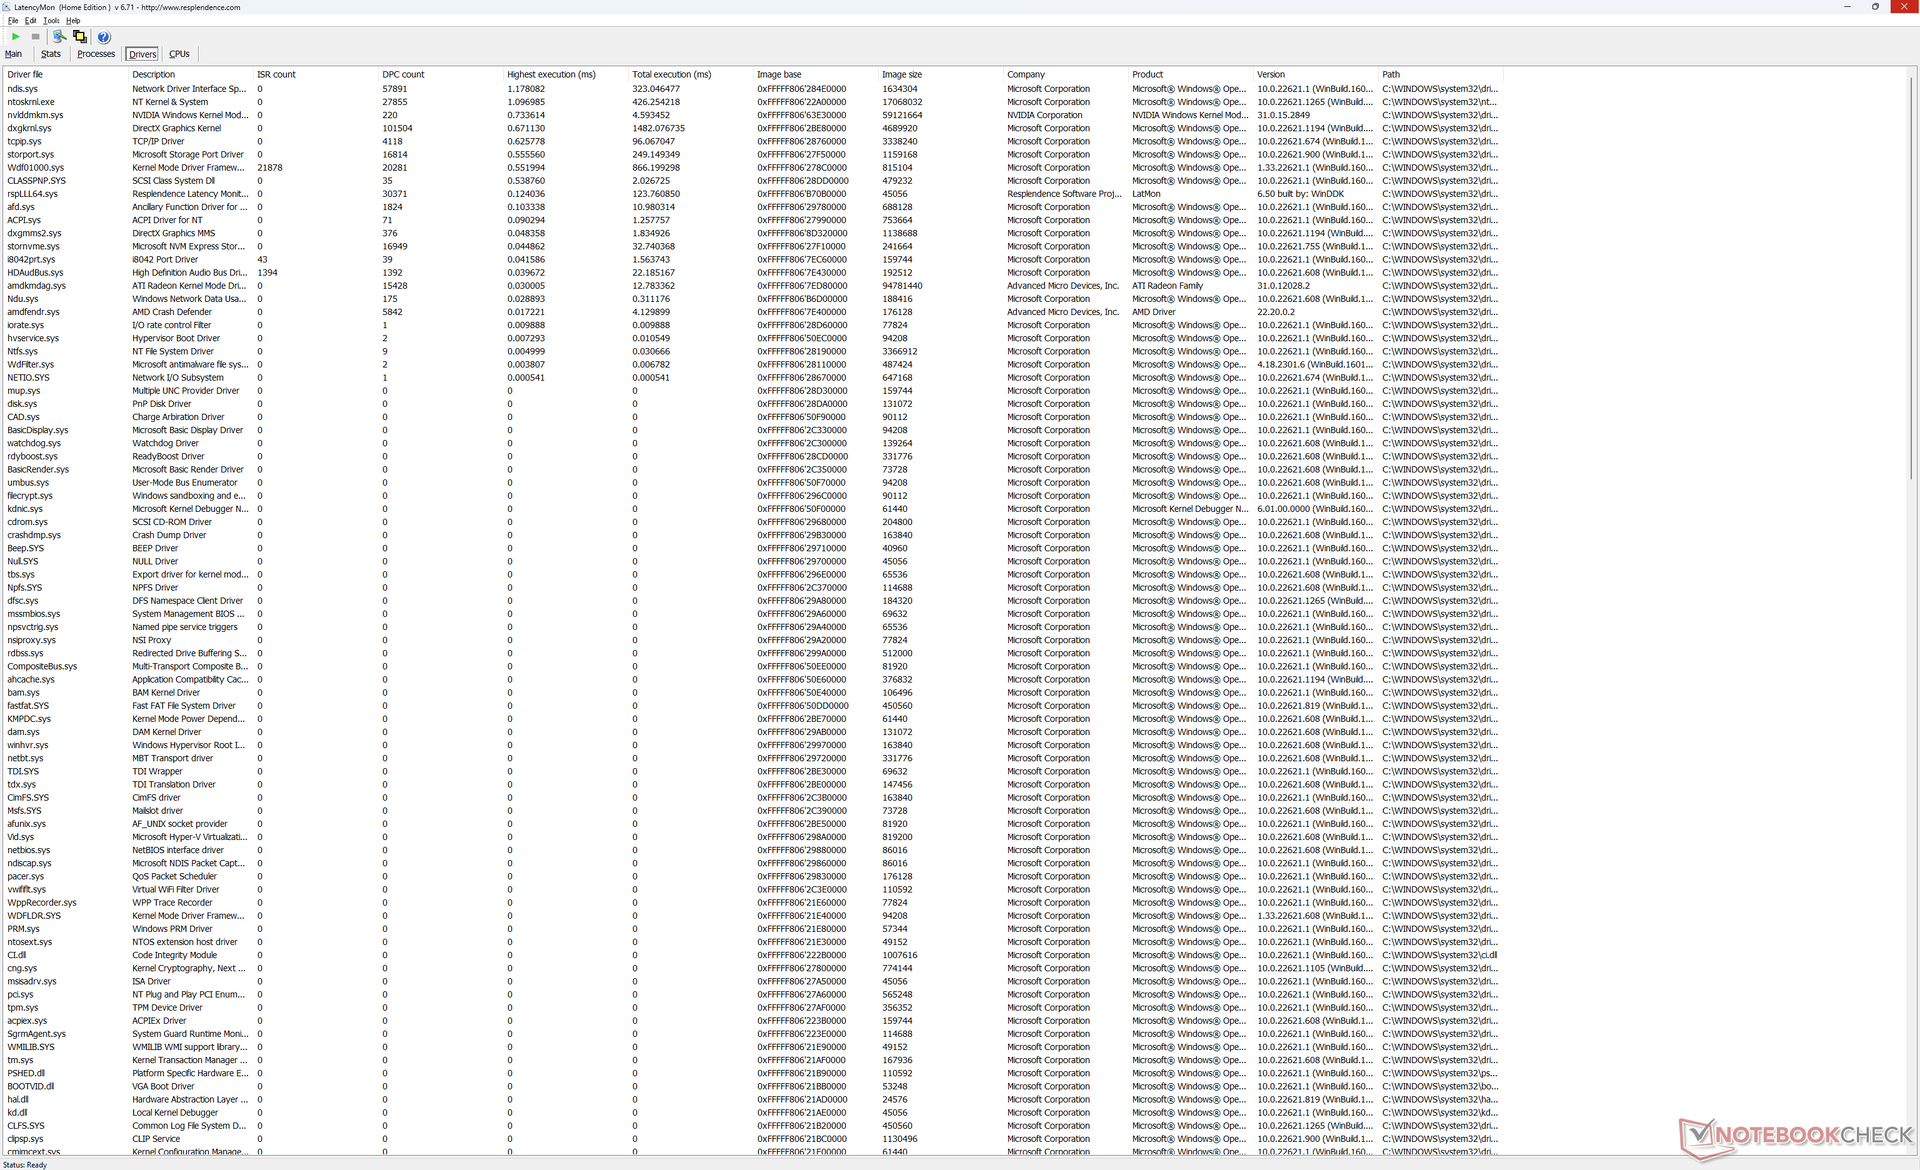Click the restore window icon

point(1875,7)
